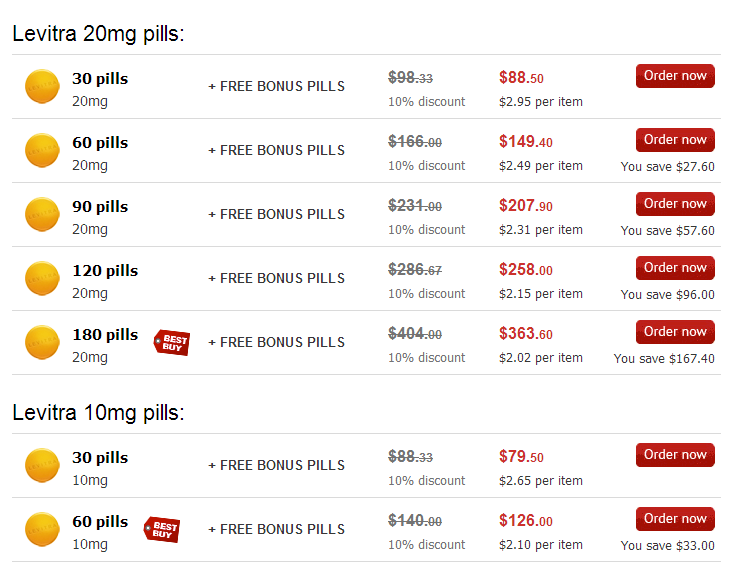Click the 120 pills package title
Screen dimensions: 735x565
tap(105, 271)
